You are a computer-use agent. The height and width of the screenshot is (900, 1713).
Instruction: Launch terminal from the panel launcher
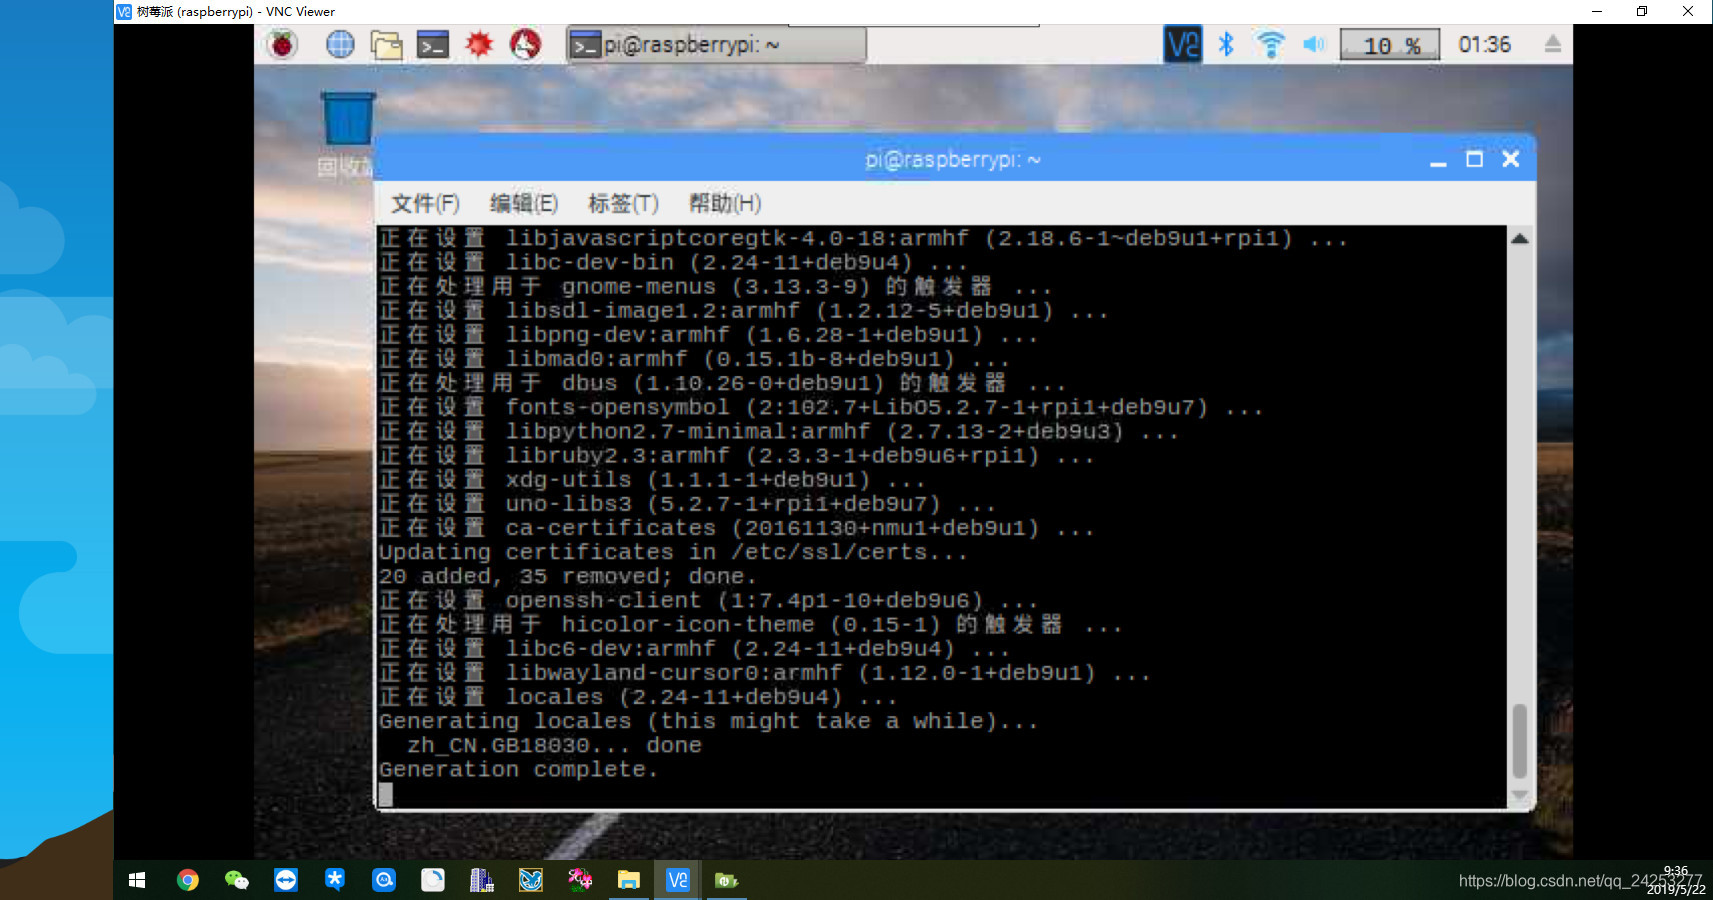(x=432, y=44)
